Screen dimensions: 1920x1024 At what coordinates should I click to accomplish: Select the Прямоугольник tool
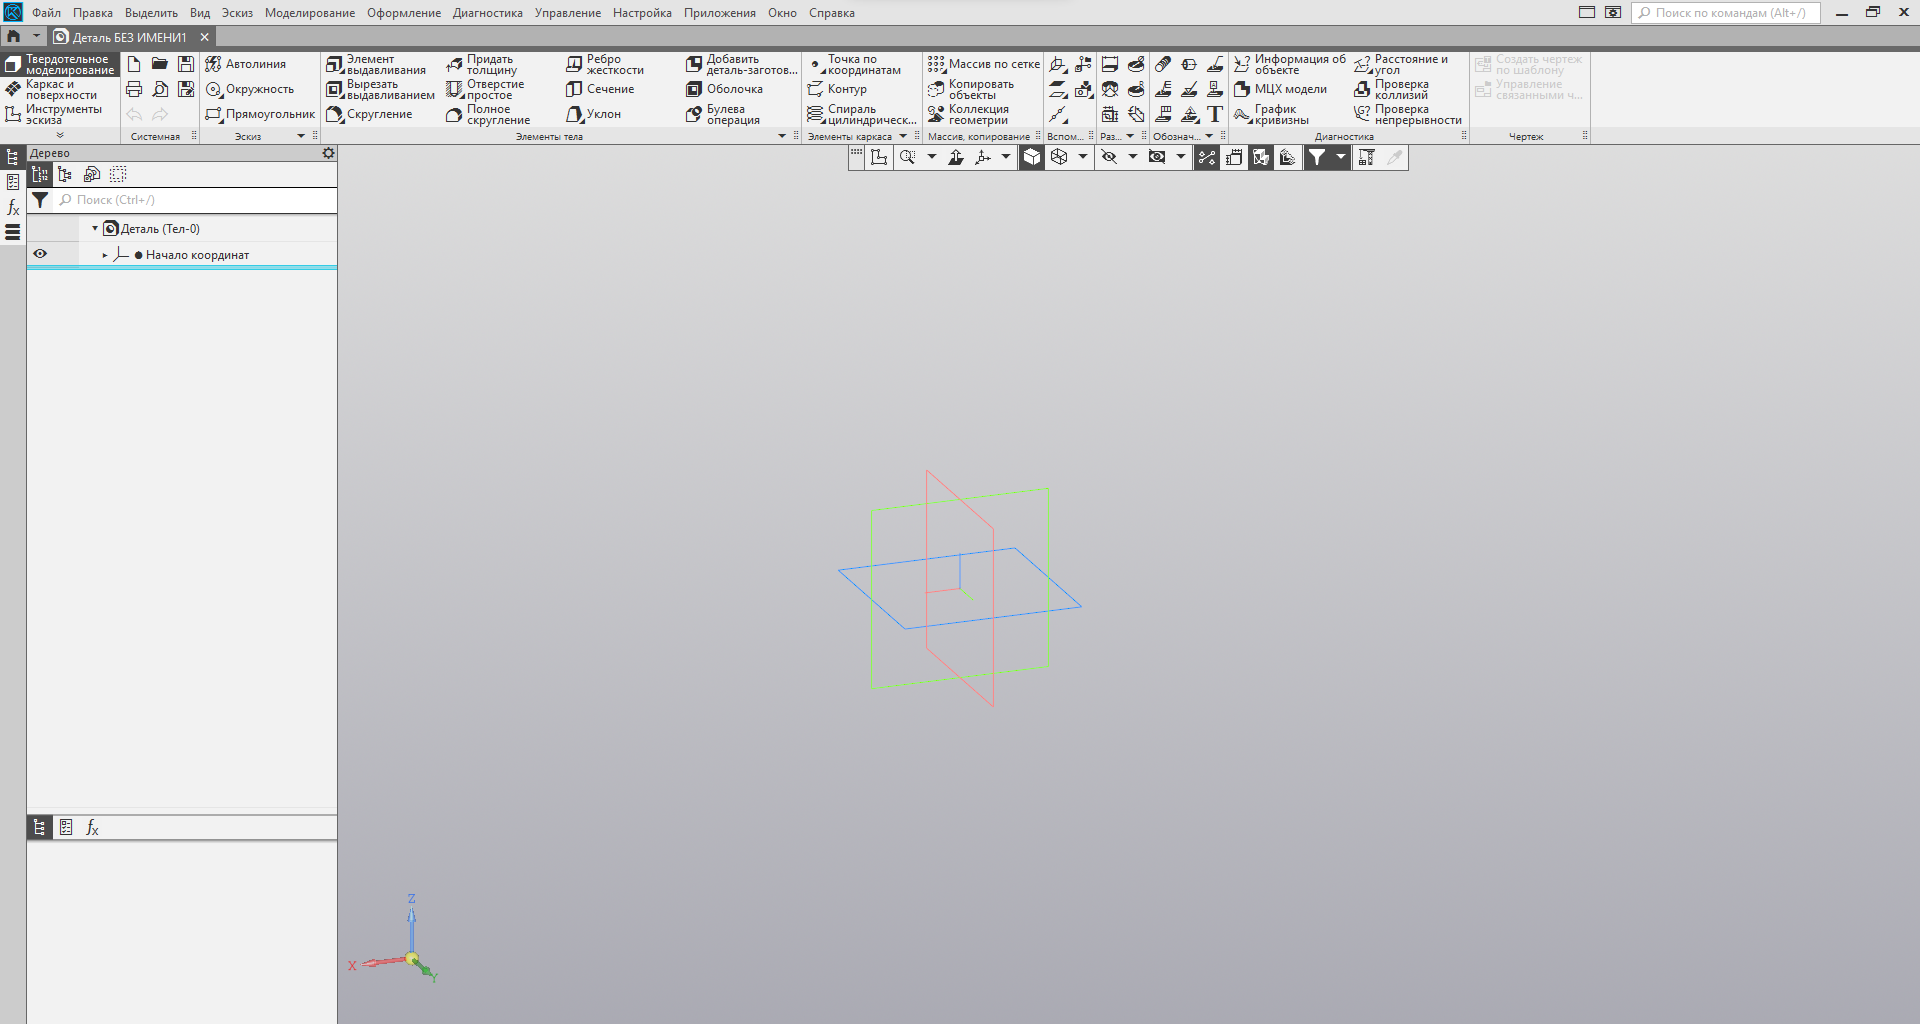point(260,114)
